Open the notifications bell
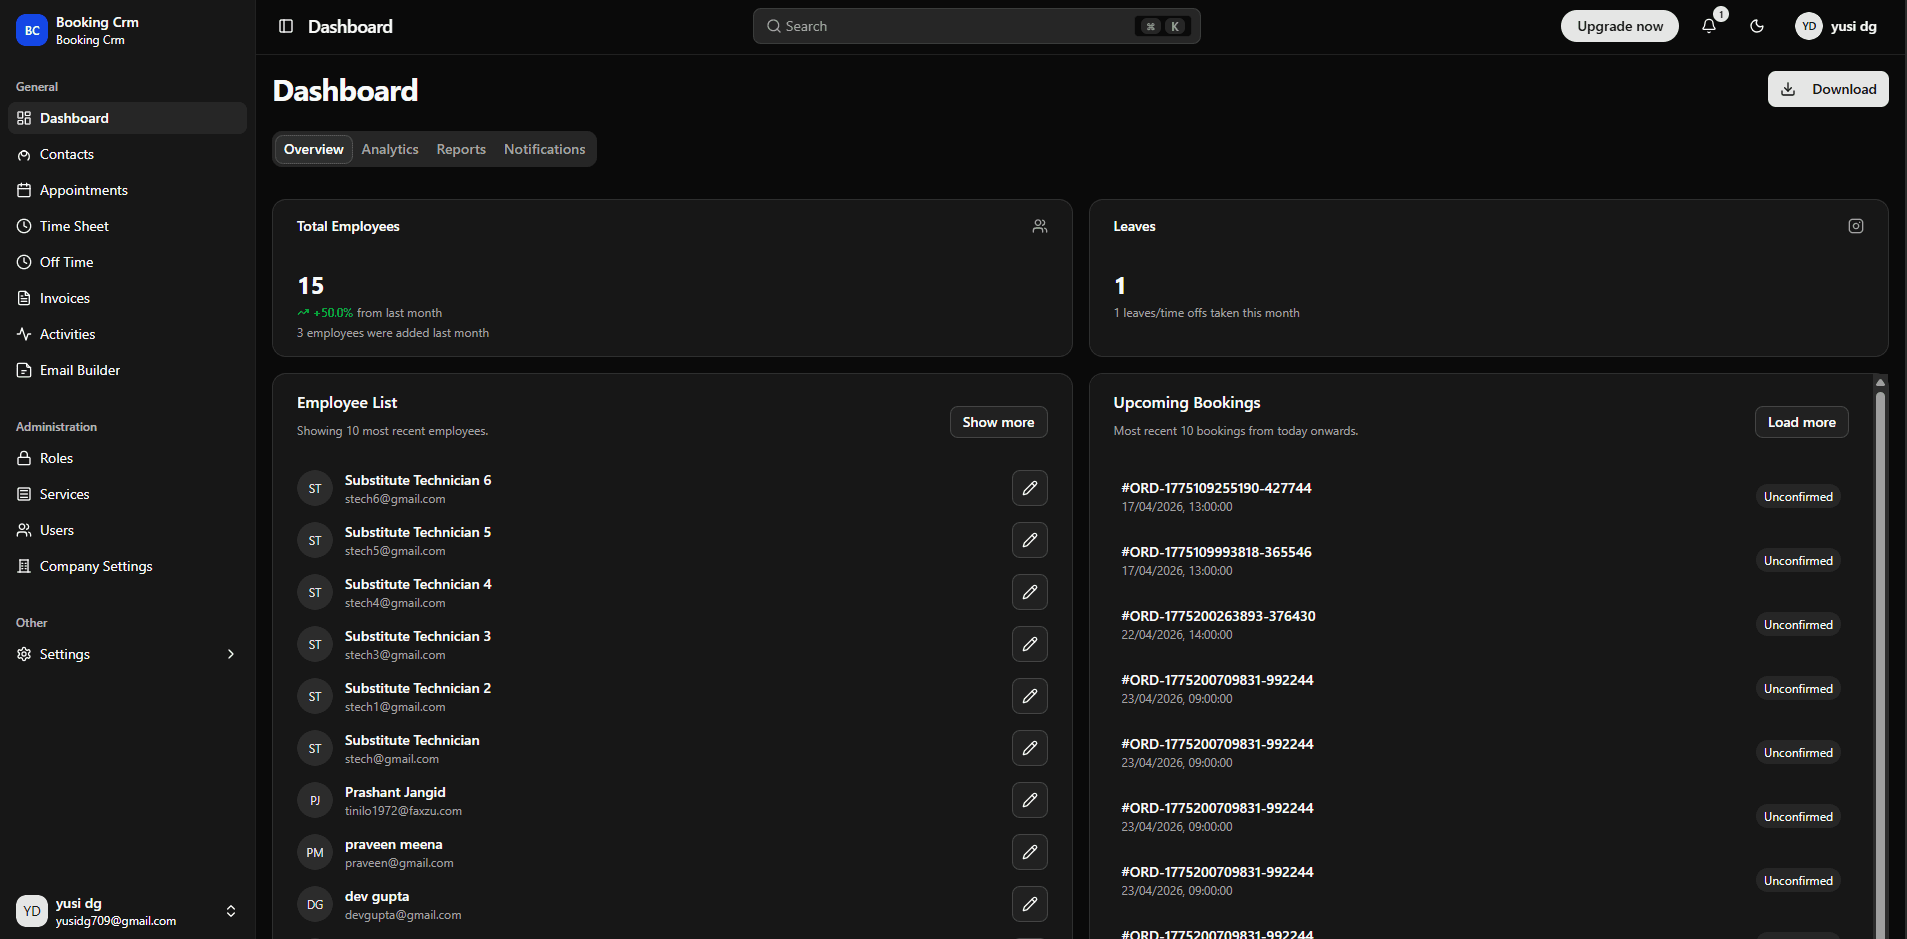The width and height of the screenshot is (1907, 939). point(1709,26)
